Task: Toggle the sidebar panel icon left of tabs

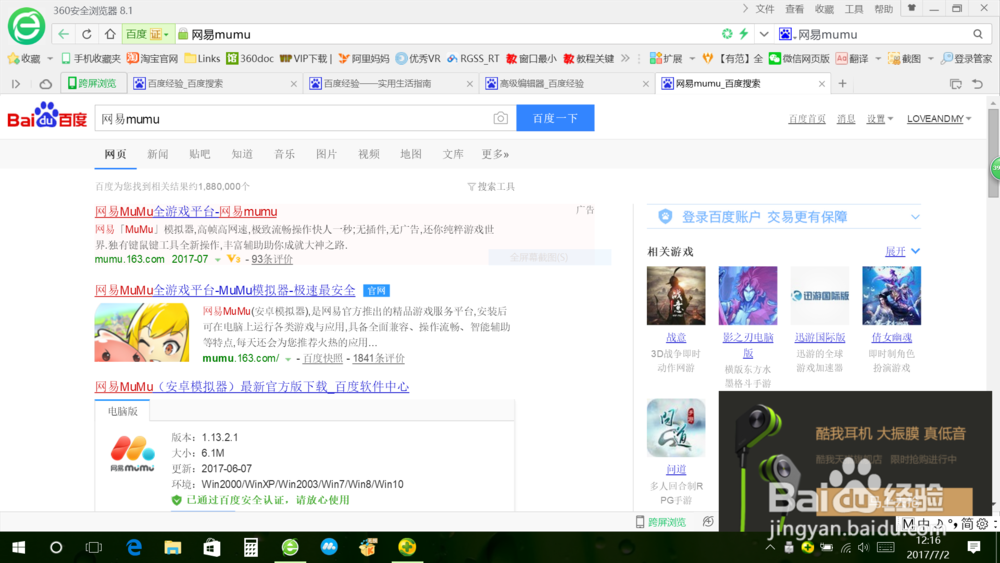Action: click(x=16, y=84)
